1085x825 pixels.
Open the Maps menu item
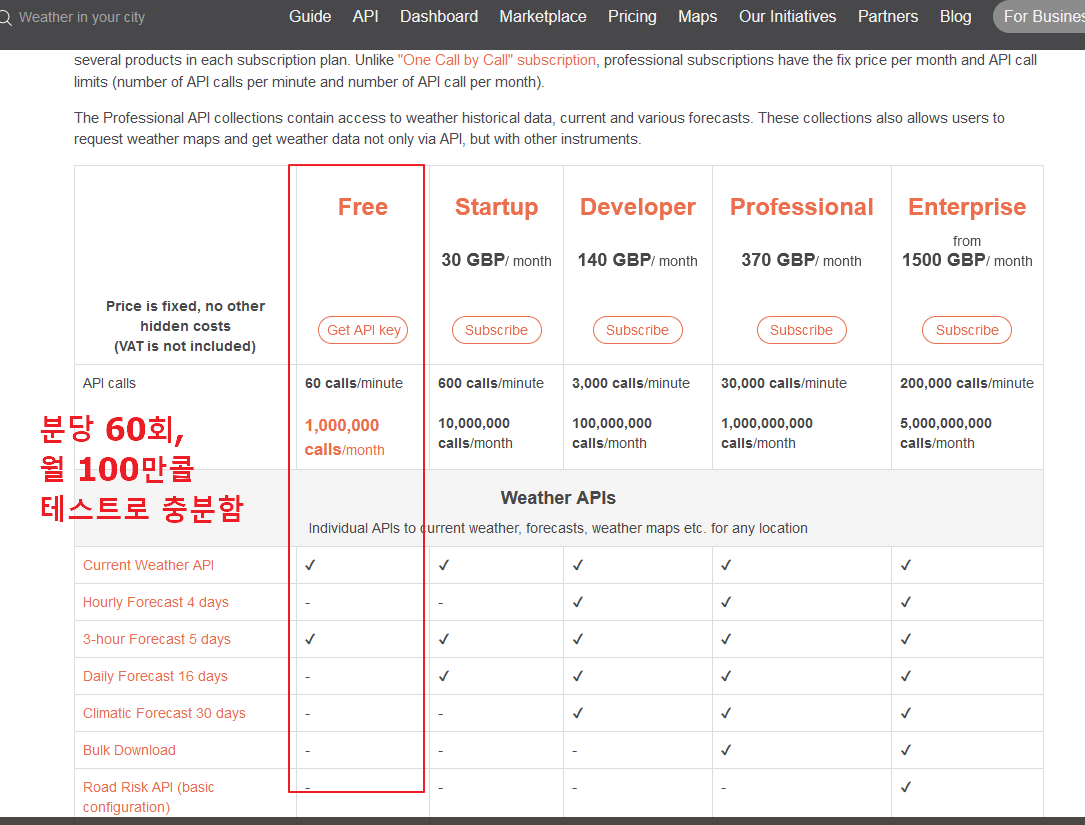point(698,17)
